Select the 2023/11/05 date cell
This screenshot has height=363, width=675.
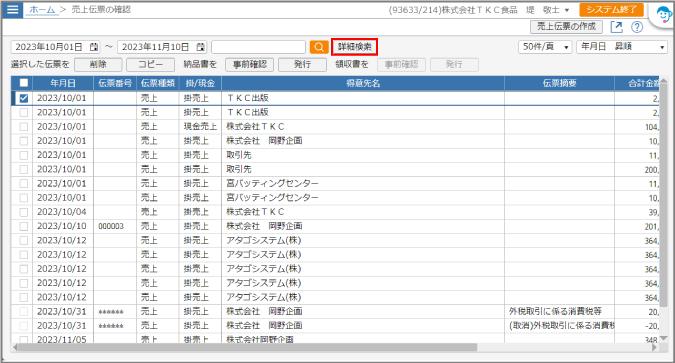pyautogui.click(x=63, y=339)
